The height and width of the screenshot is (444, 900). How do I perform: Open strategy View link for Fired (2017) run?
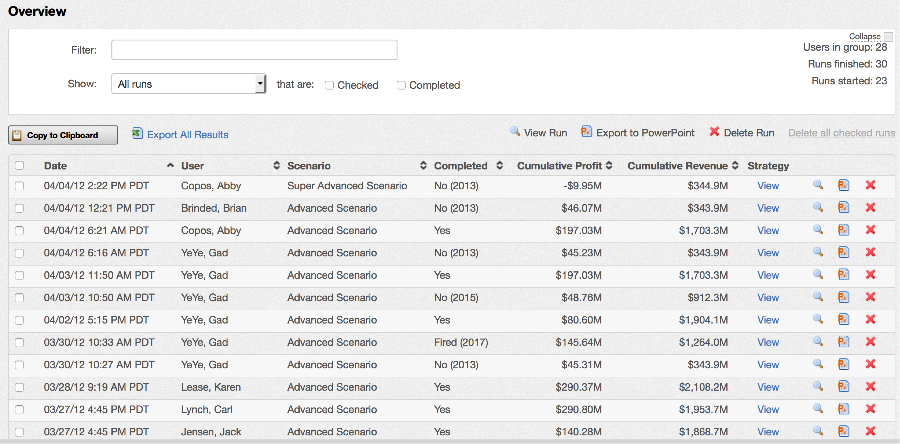[x=768, y=342]
